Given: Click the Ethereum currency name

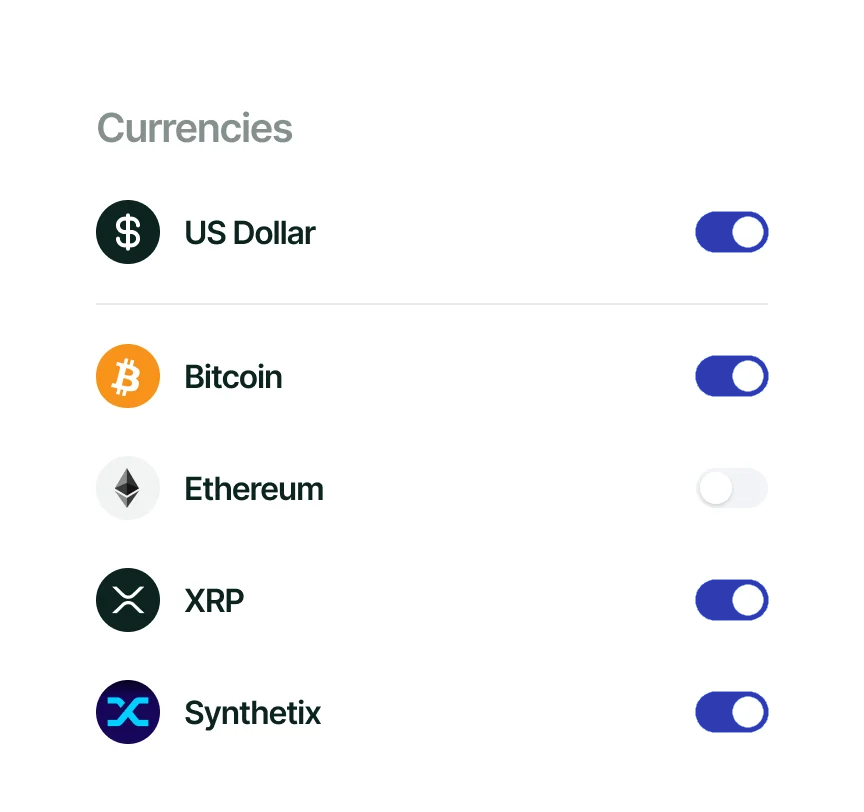Looking at the screenshot, I should click(x=254, y=489).
